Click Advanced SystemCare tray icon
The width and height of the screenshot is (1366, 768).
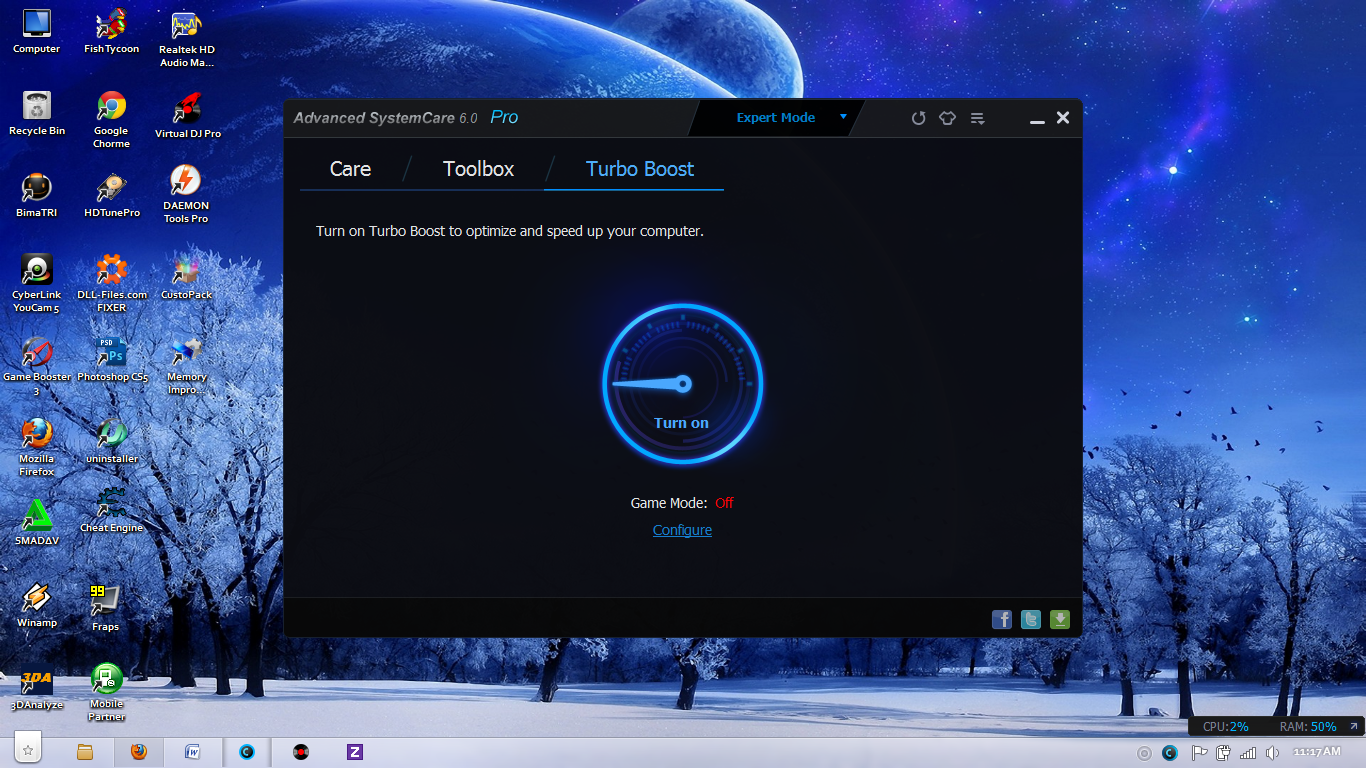(1171, 753)
